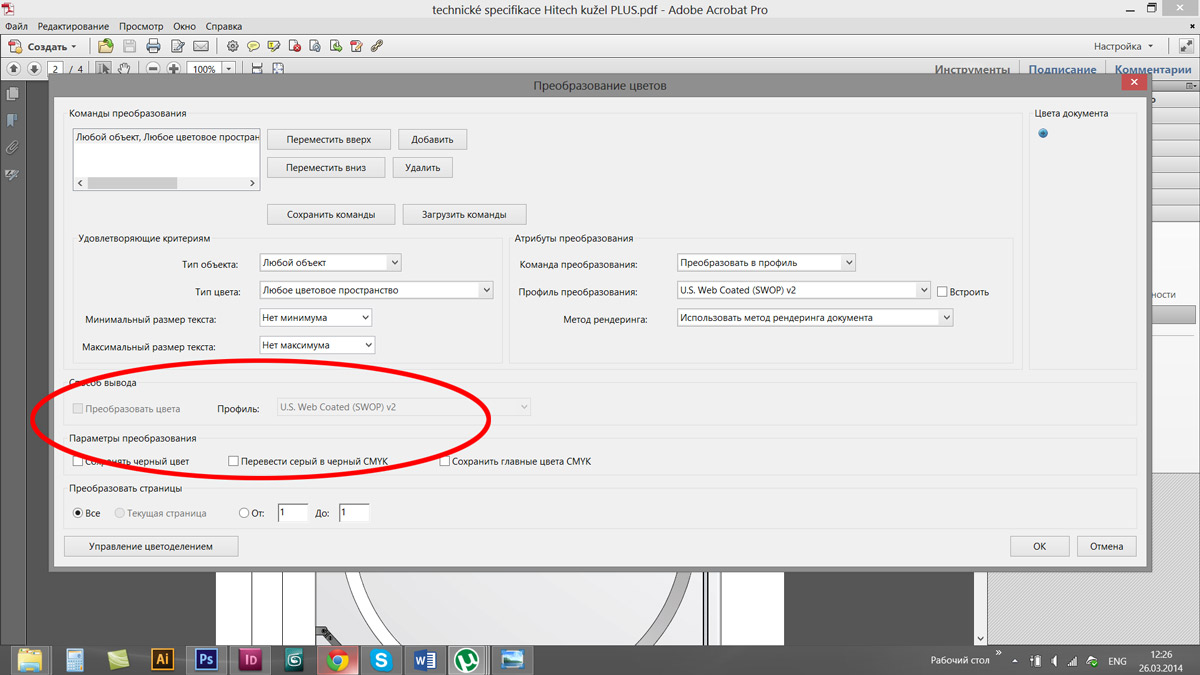Open Метод рендеринга dropdown
This screenshot has height=675, width=1200.
815,318
